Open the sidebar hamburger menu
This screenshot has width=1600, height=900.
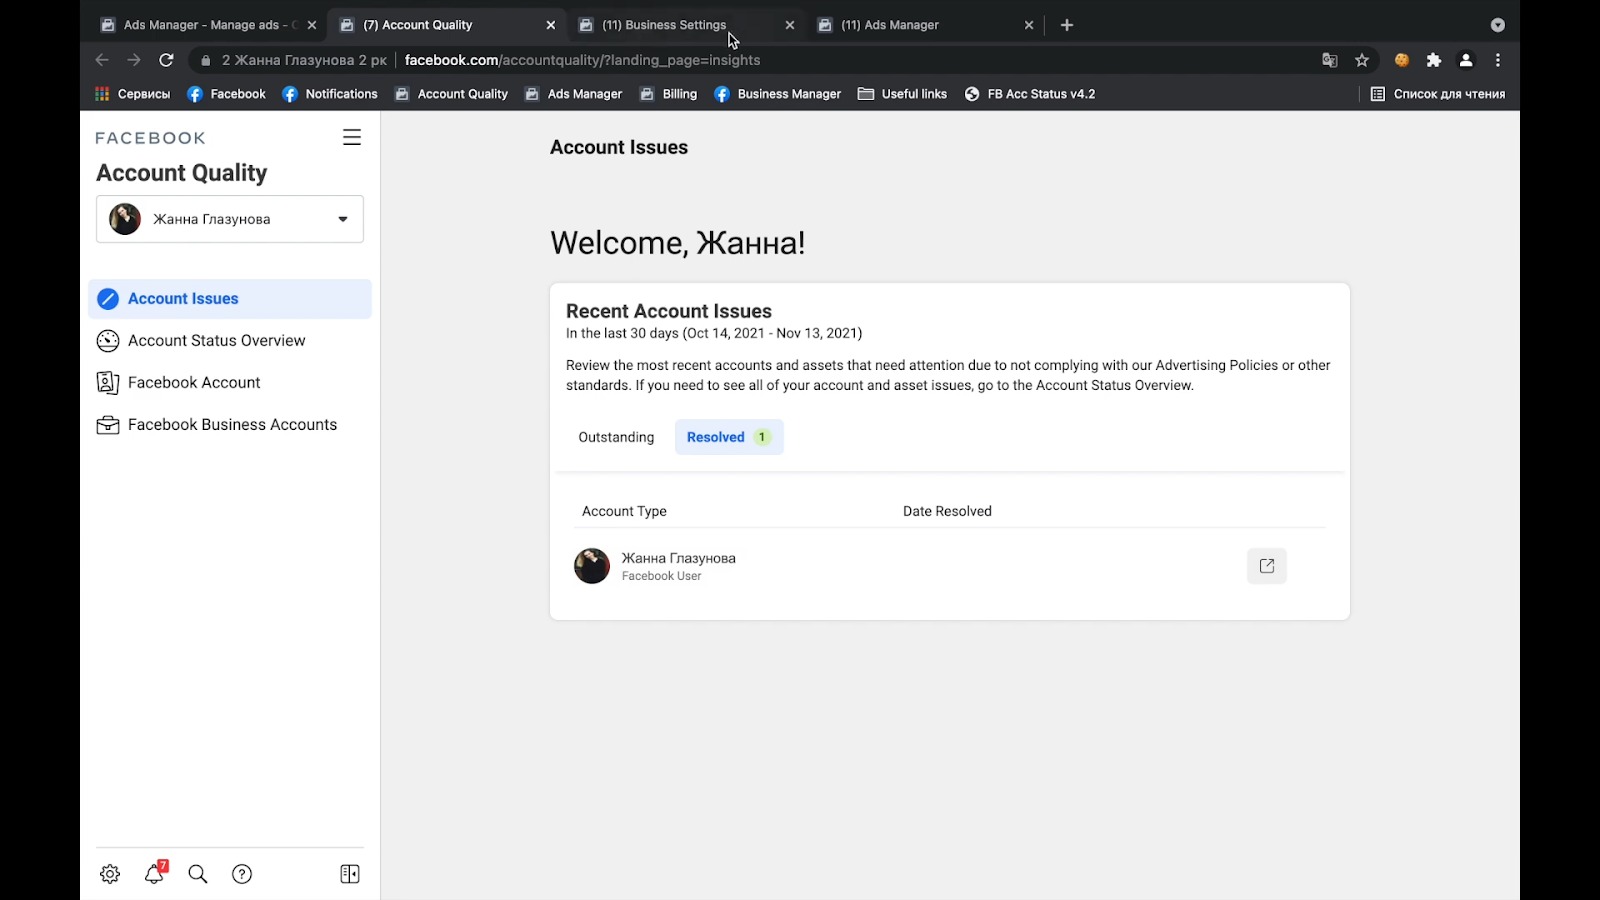coord(352,138)
